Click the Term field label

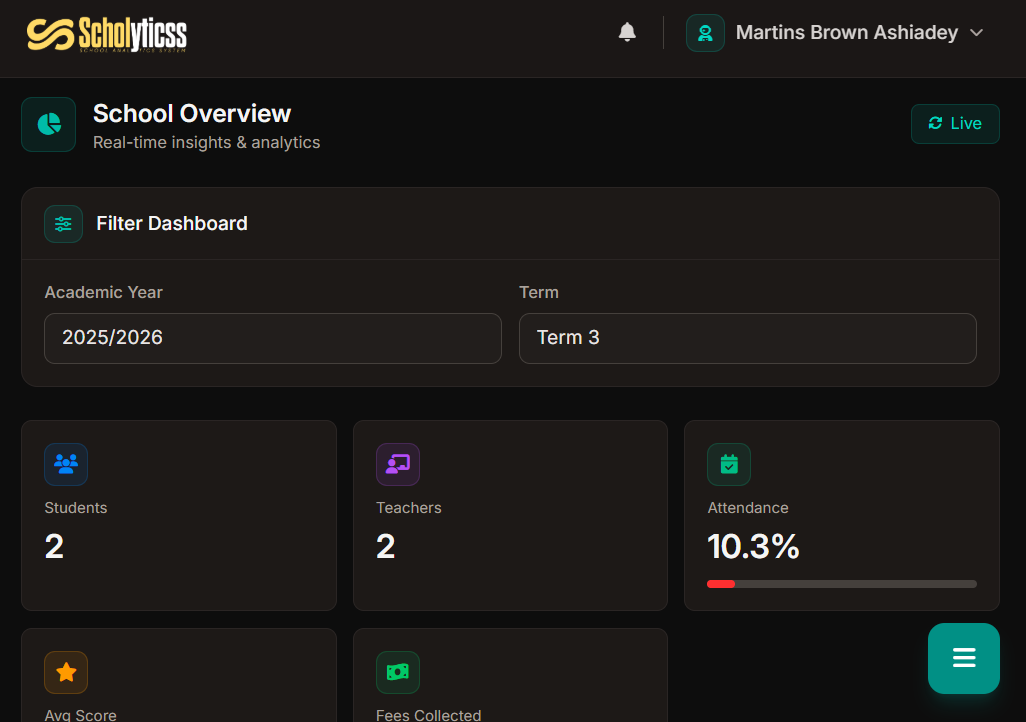(539, 293)
